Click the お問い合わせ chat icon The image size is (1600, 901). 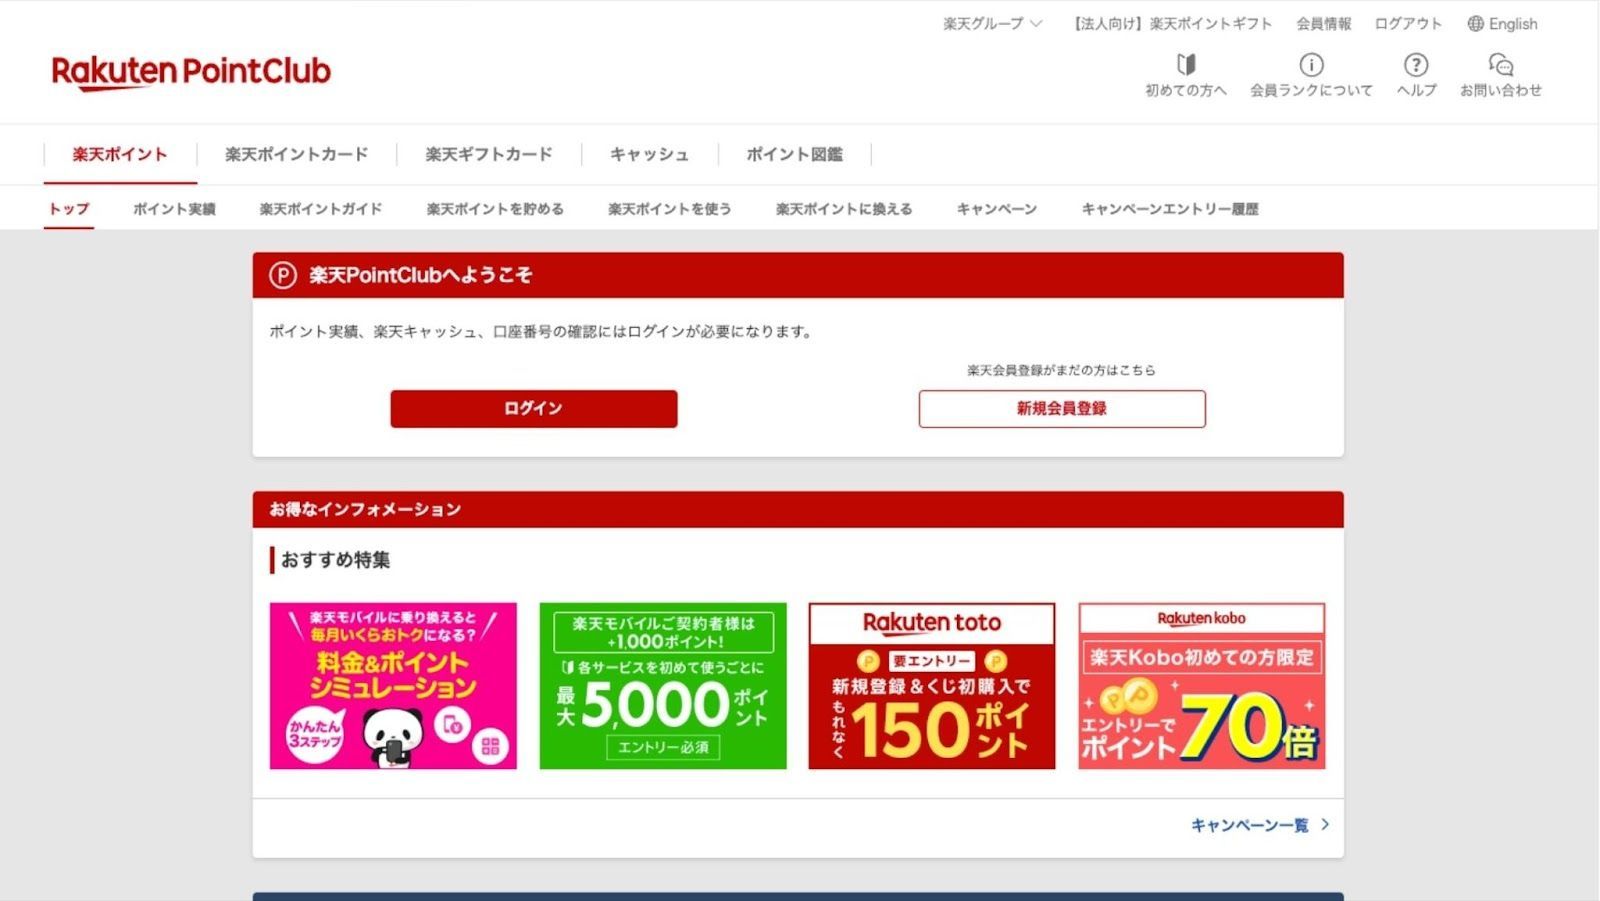[x=1501, y=65]
